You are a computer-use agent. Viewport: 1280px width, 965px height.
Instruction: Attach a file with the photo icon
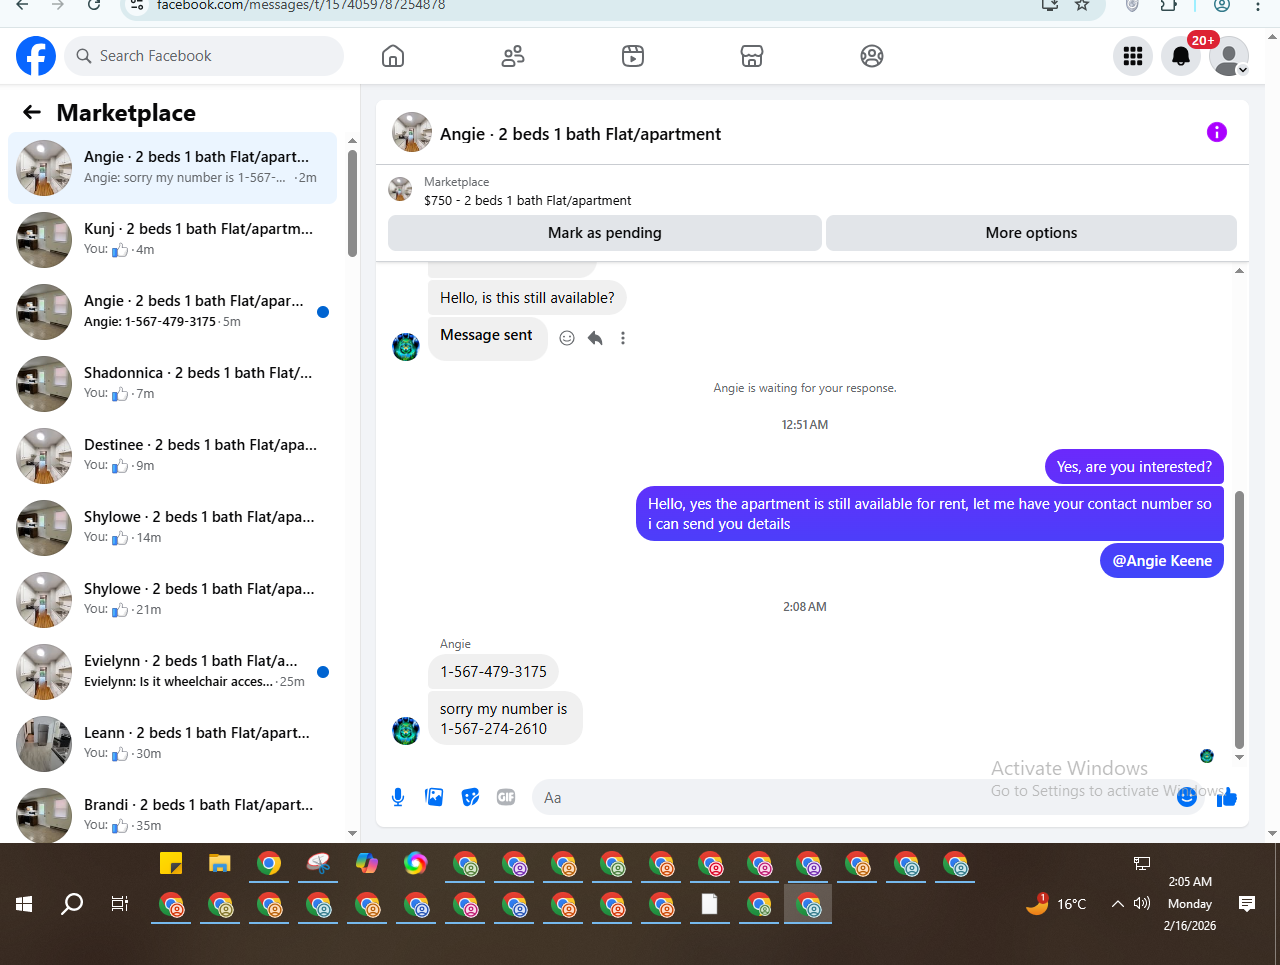(434, 797)
